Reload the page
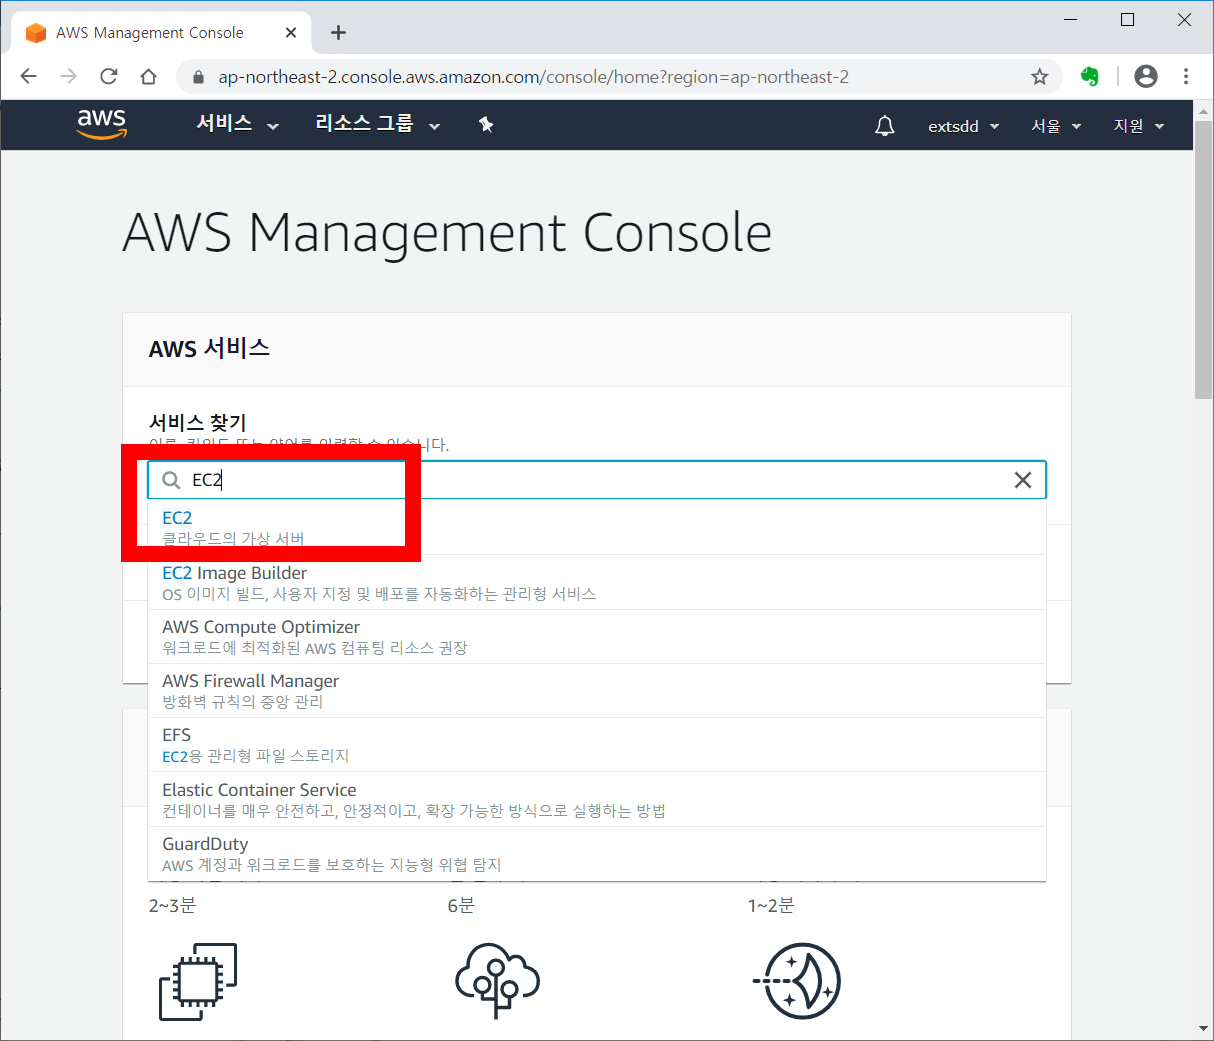 coord(109,77)
